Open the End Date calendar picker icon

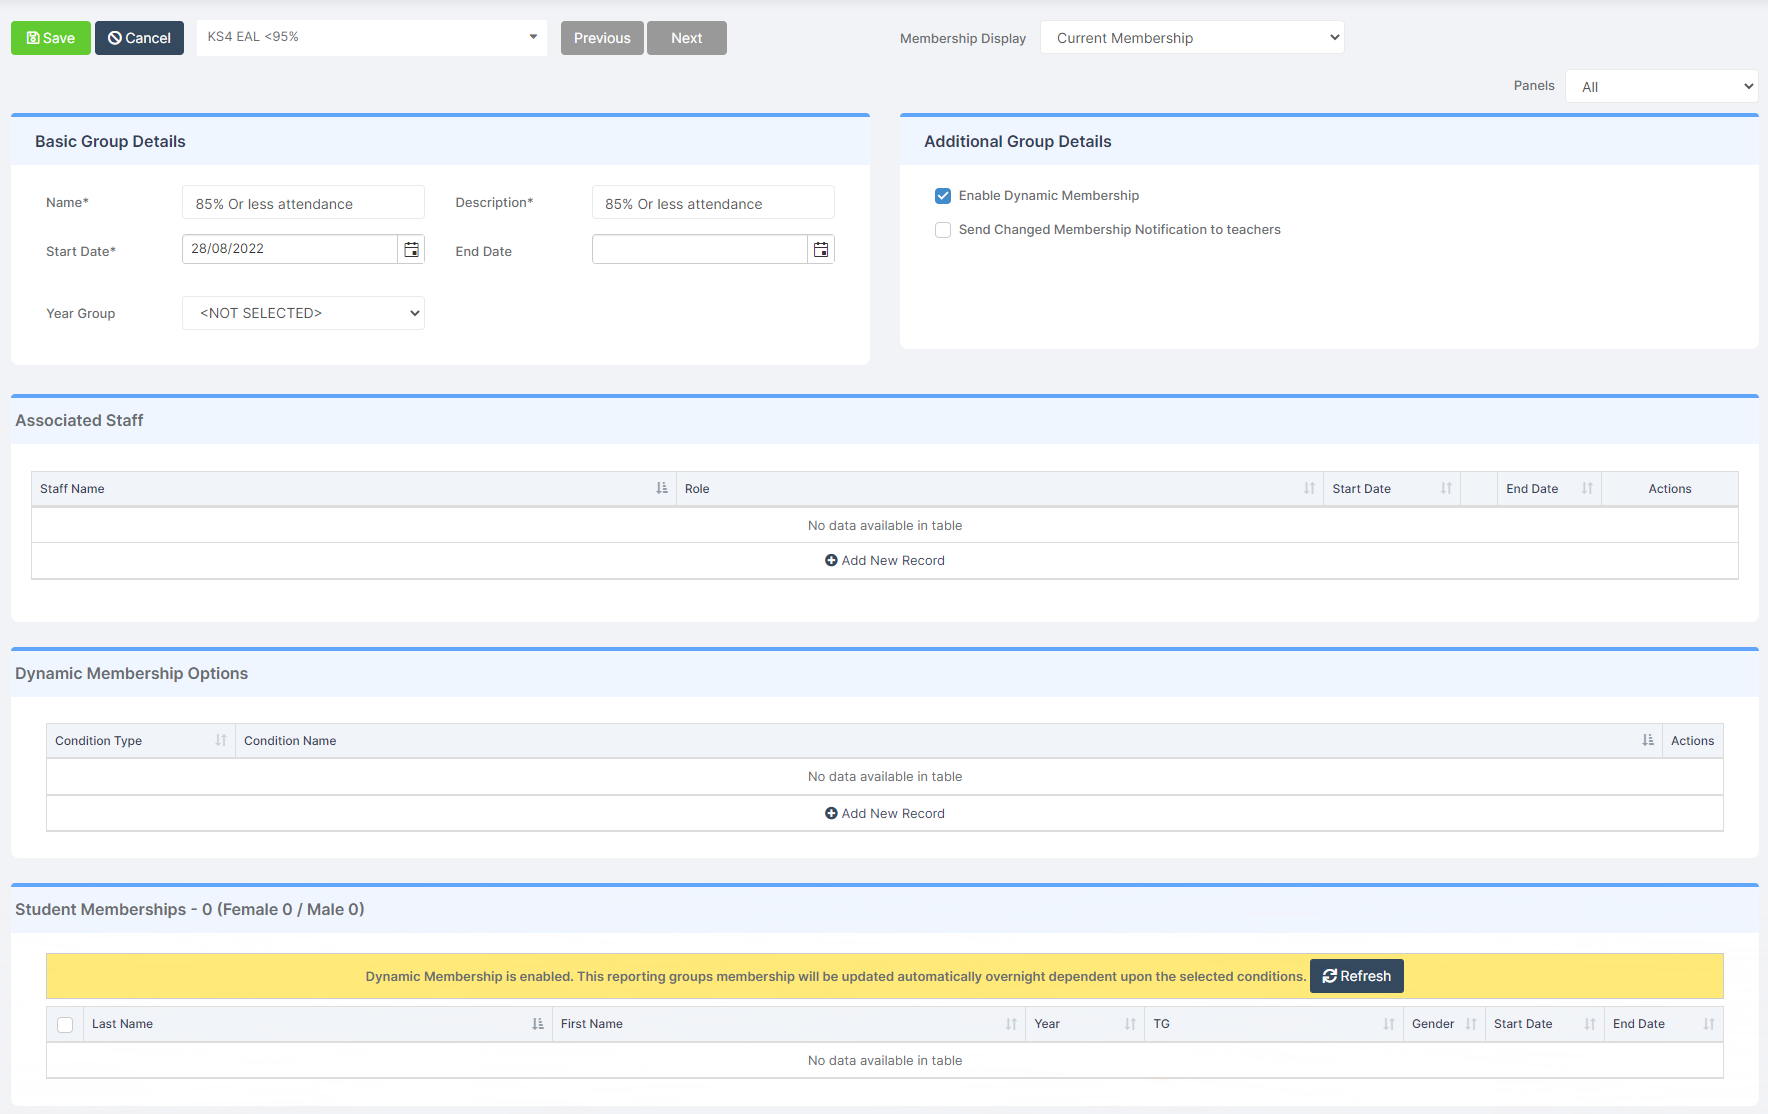tap(820, 248)
